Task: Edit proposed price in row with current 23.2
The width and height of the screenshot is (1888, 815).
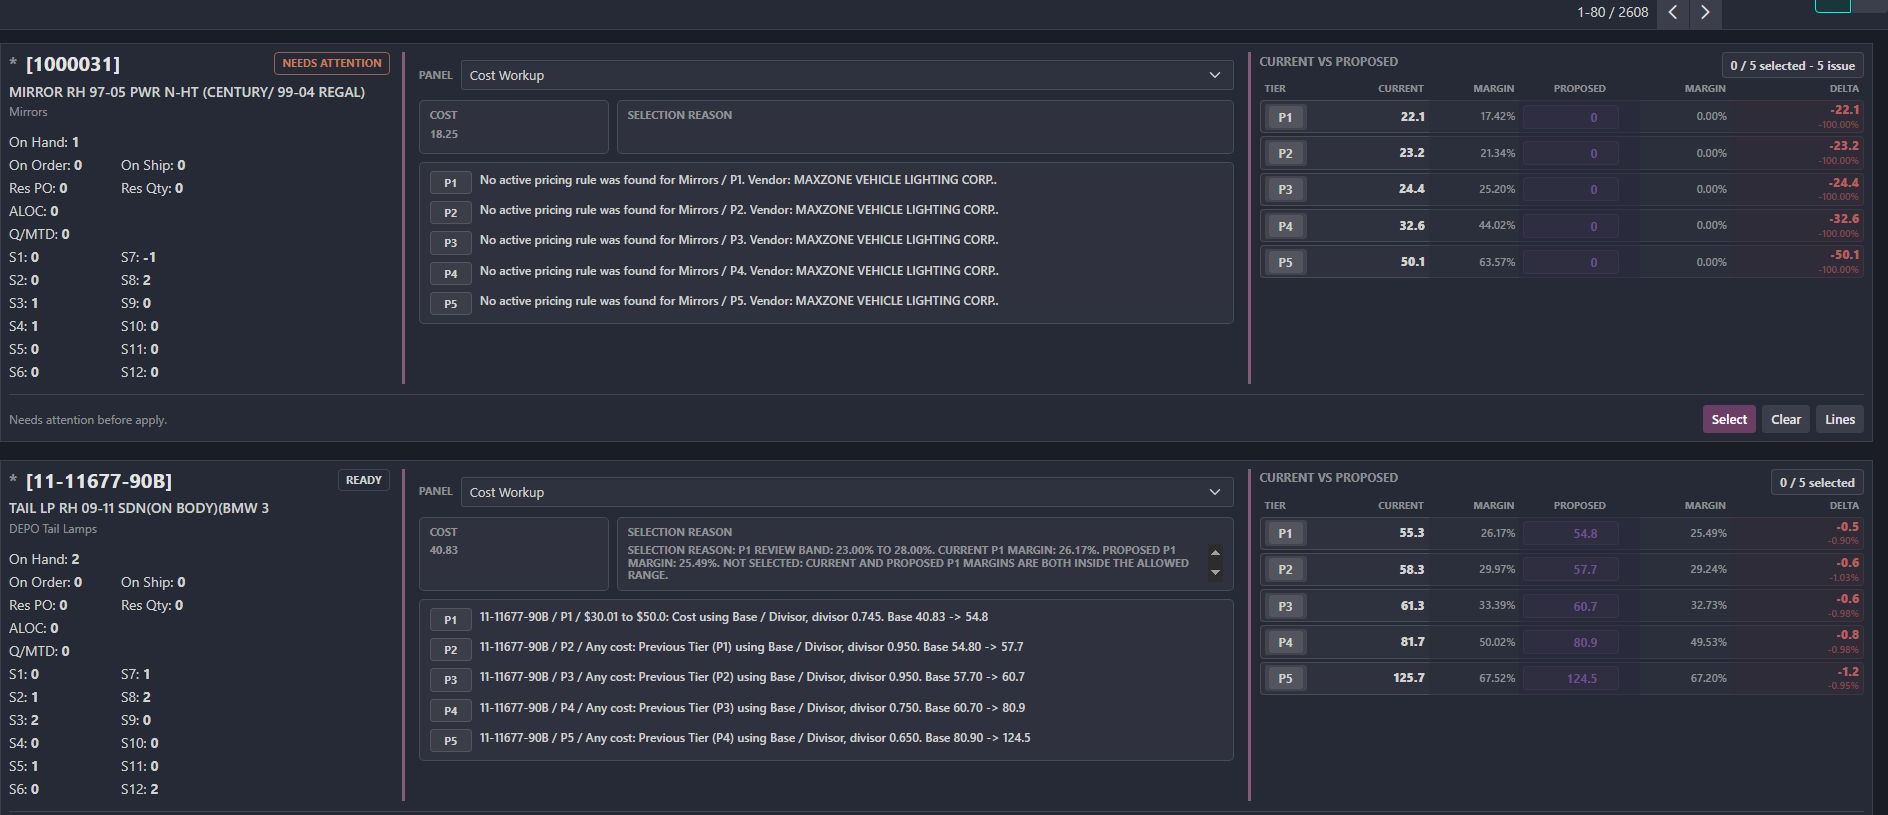Action: click(x=1570, y=153)
